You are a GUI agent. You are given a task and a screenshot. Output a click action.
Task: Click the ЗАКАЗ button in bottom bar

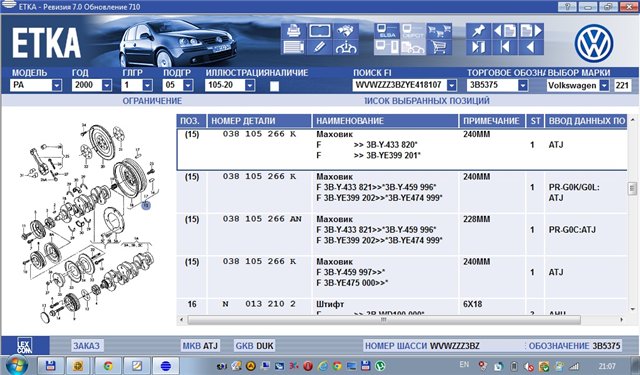point(86,346)
